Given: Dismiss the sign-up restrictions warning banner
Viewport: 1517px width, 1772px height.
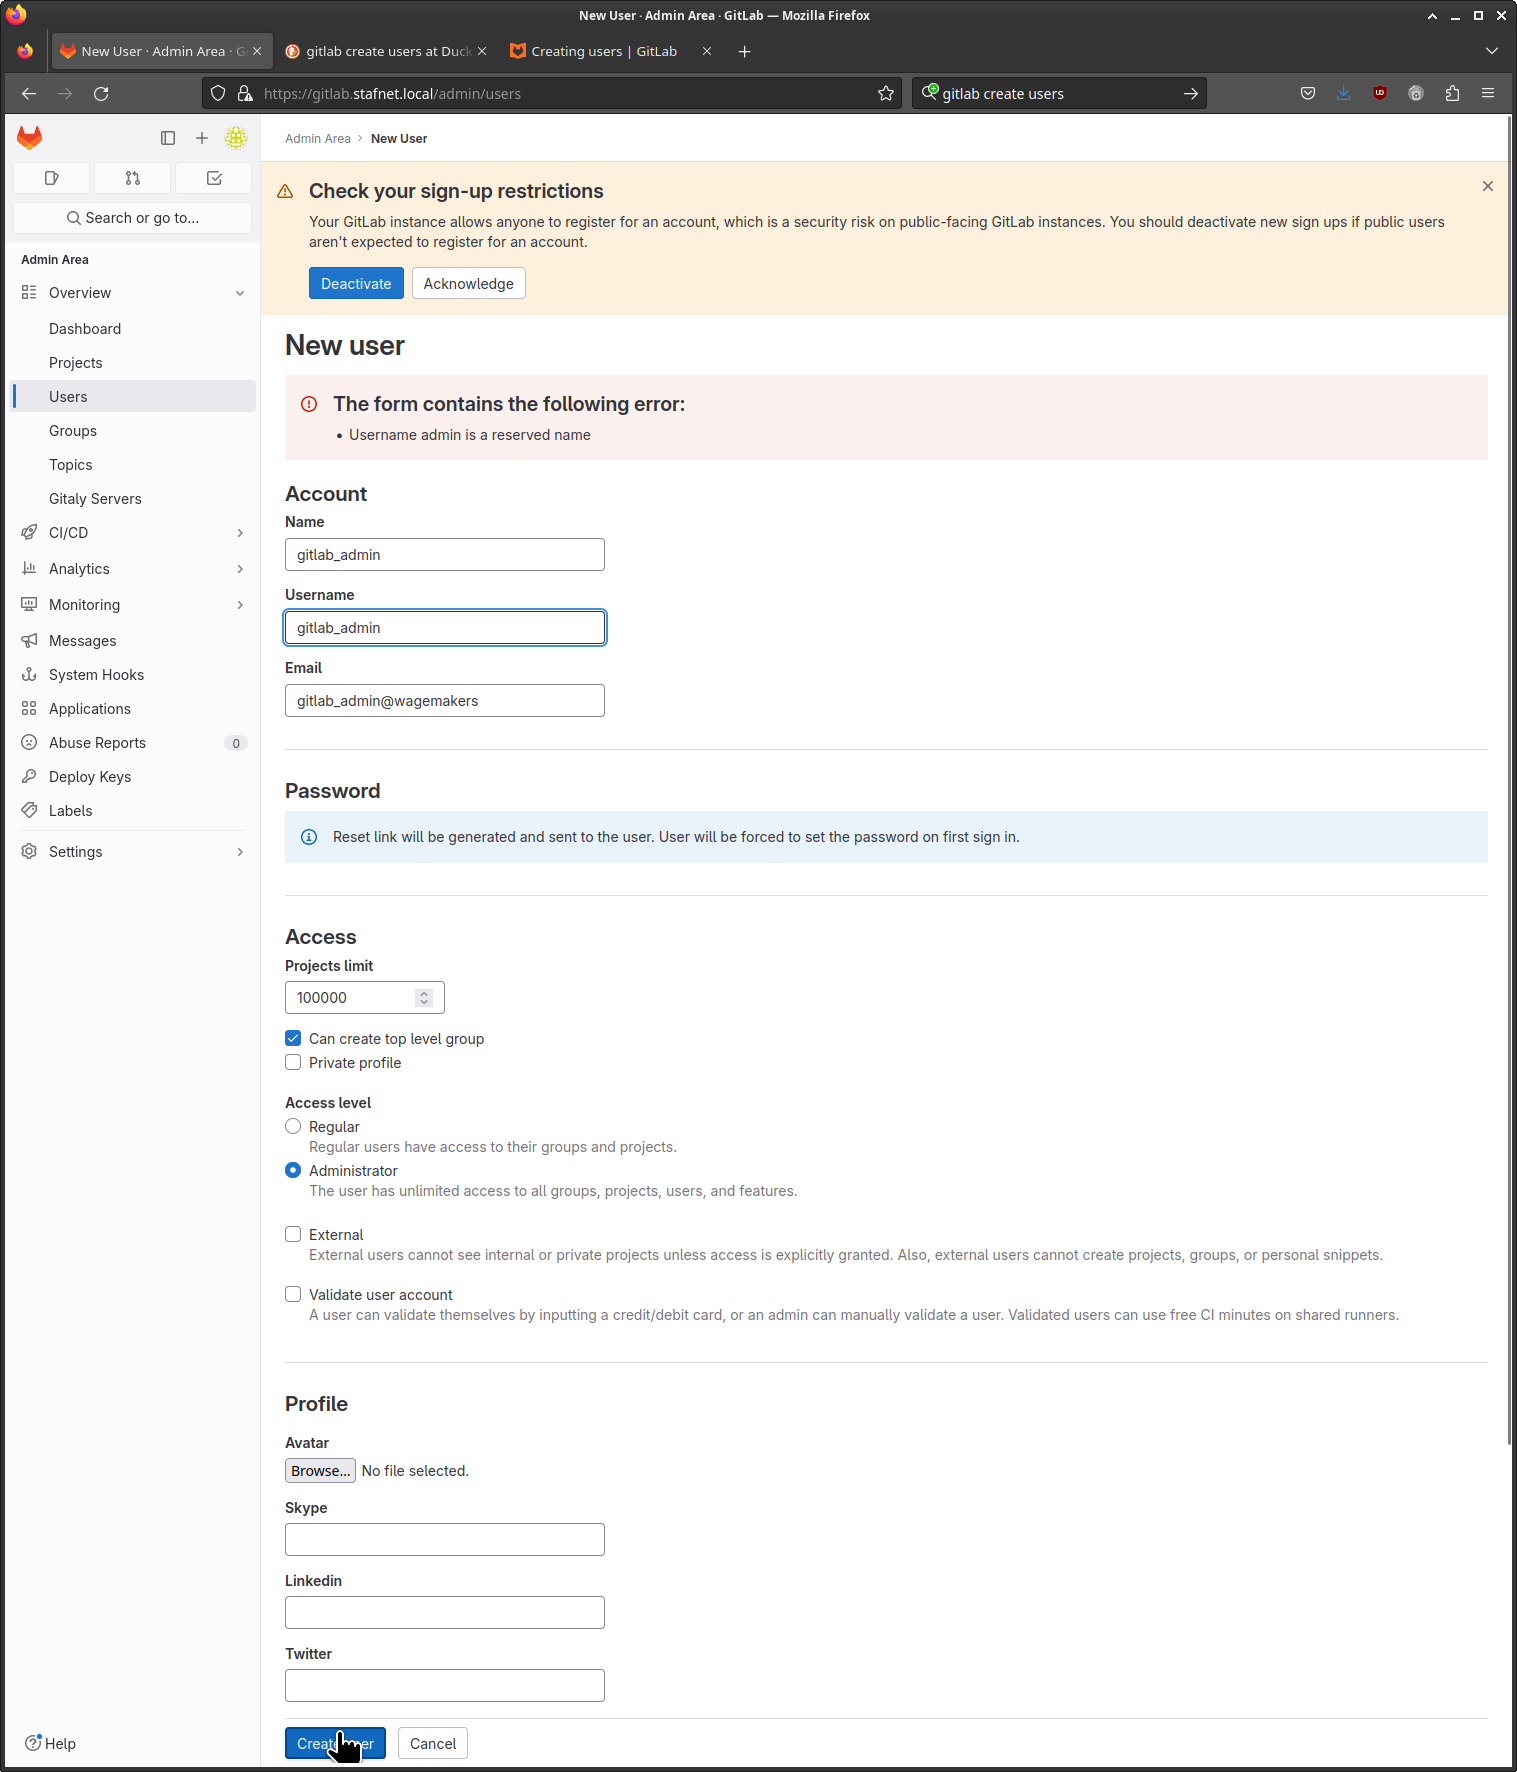Looking at the screenshot, I should click(x=1488, y=186).
